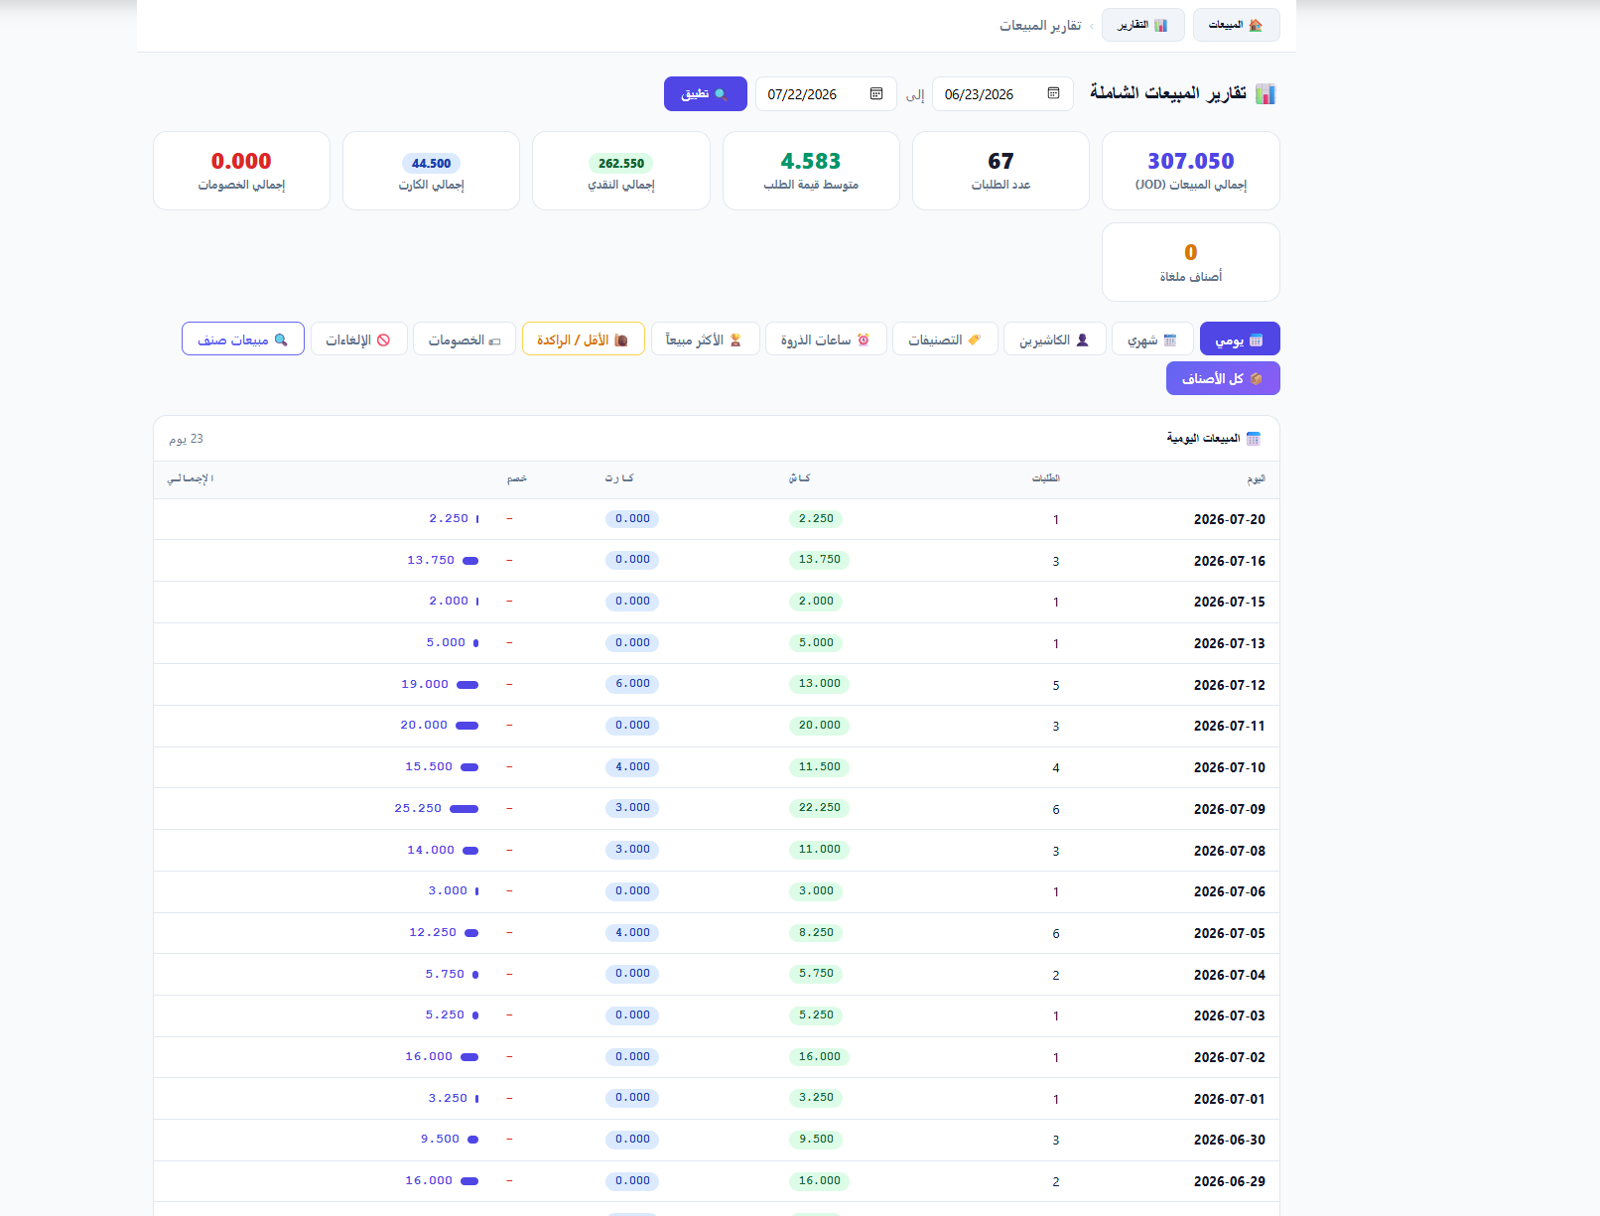The image size is (1600, 1216).
Task: Click the cash badge 5.750 in the 2026-07-04 row
Action: point(816,974)
